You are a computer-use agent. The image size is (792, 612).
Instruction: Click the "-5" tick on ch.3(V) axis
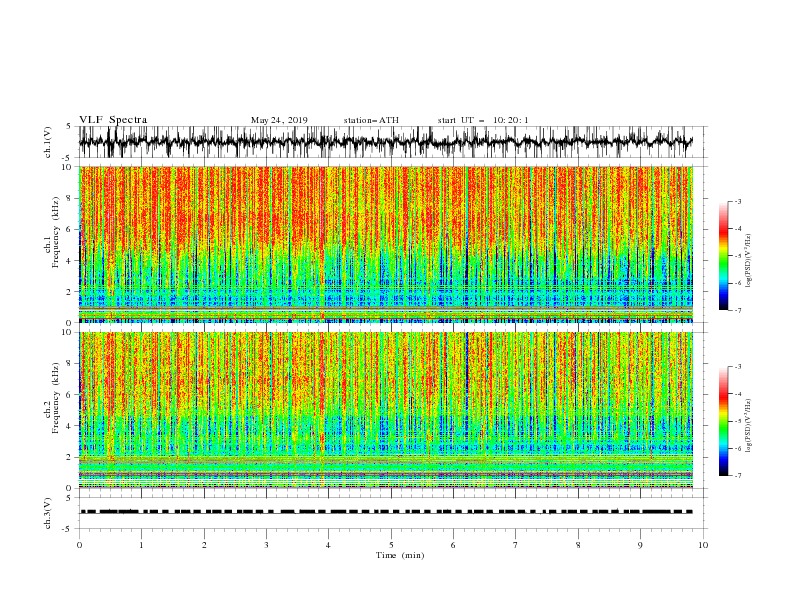click(x=68, y=529)
